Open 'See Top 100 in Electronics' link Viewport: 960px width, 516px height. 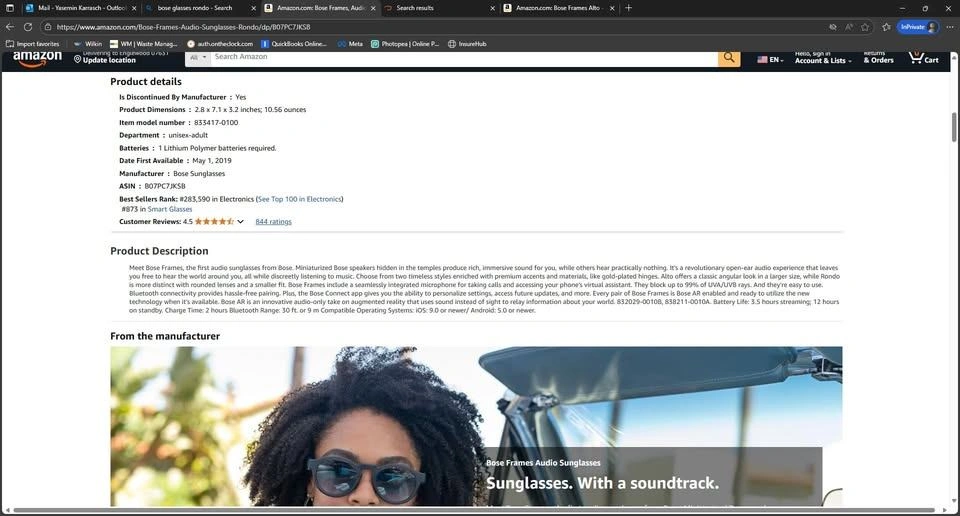pos(299,199)
